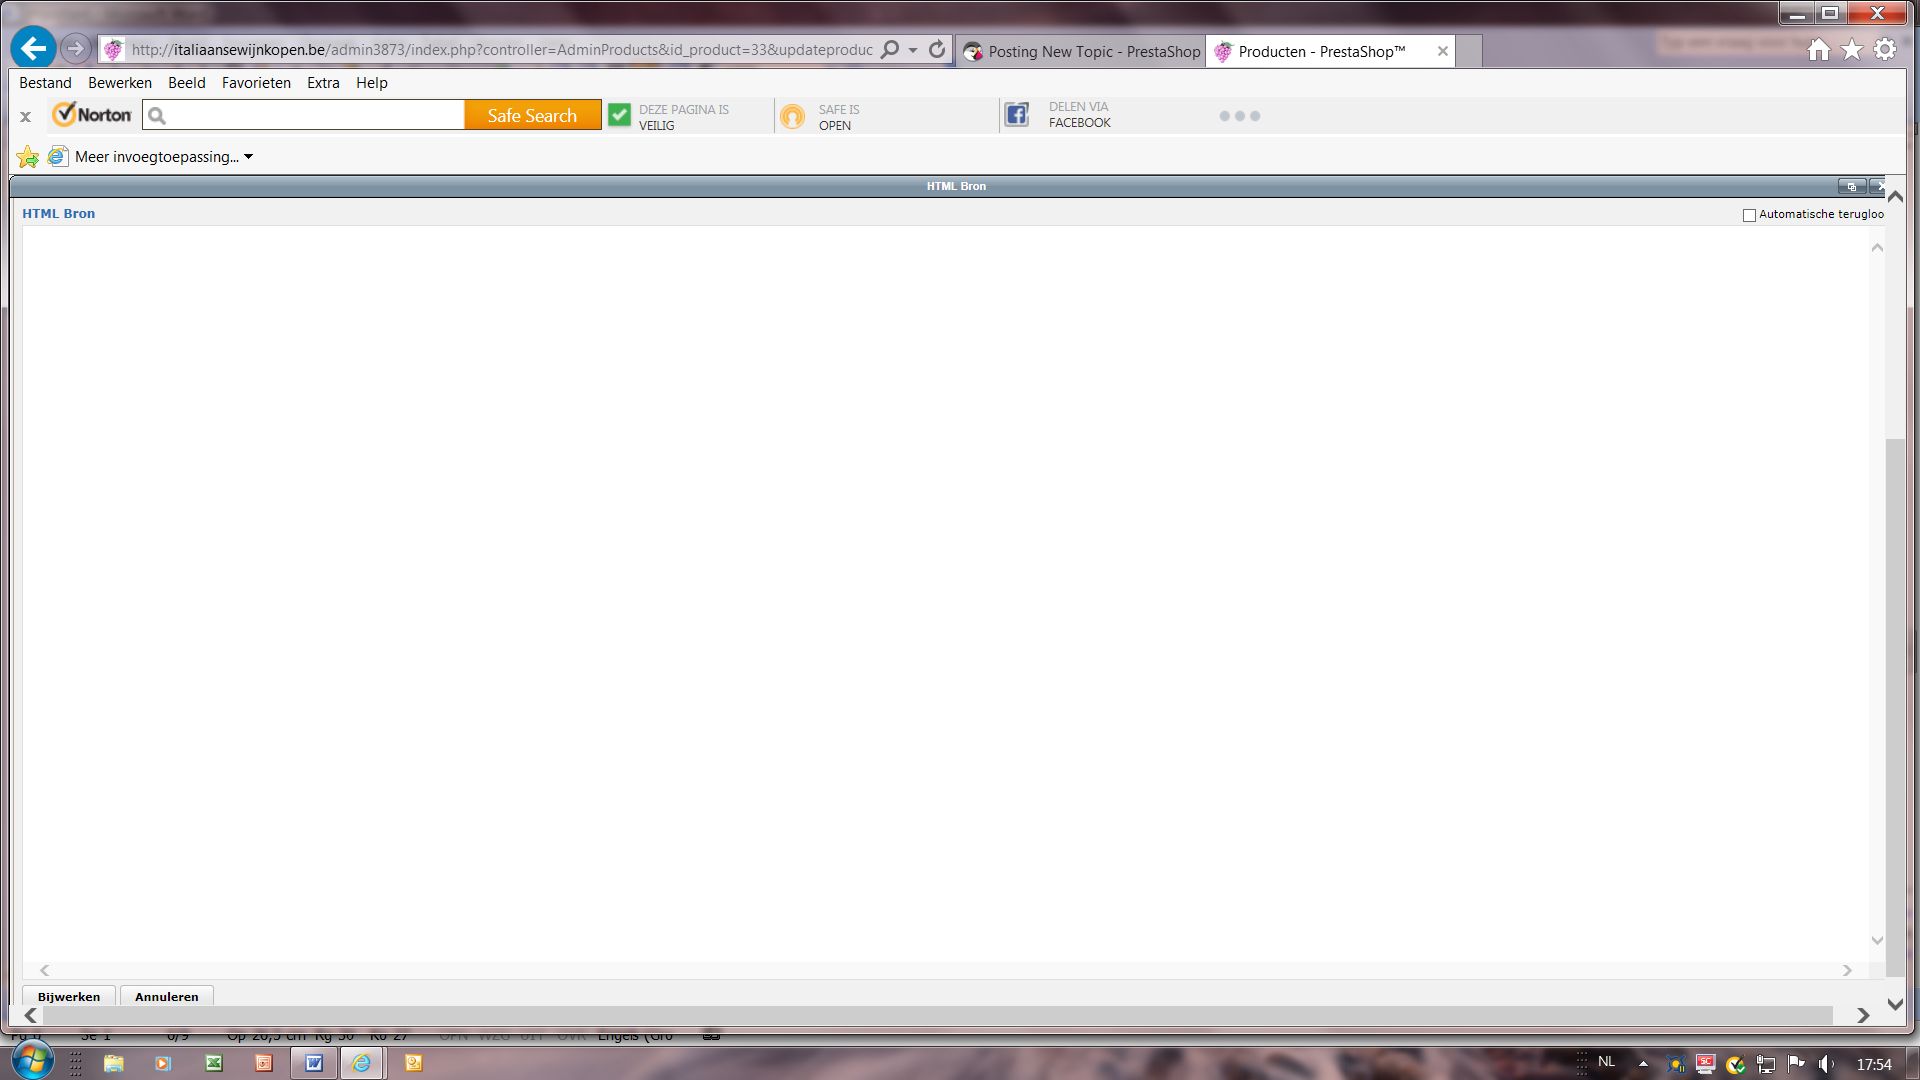
Task: Expand the Meer invoegtoepassing dropdown
Action: coord(248,157)
